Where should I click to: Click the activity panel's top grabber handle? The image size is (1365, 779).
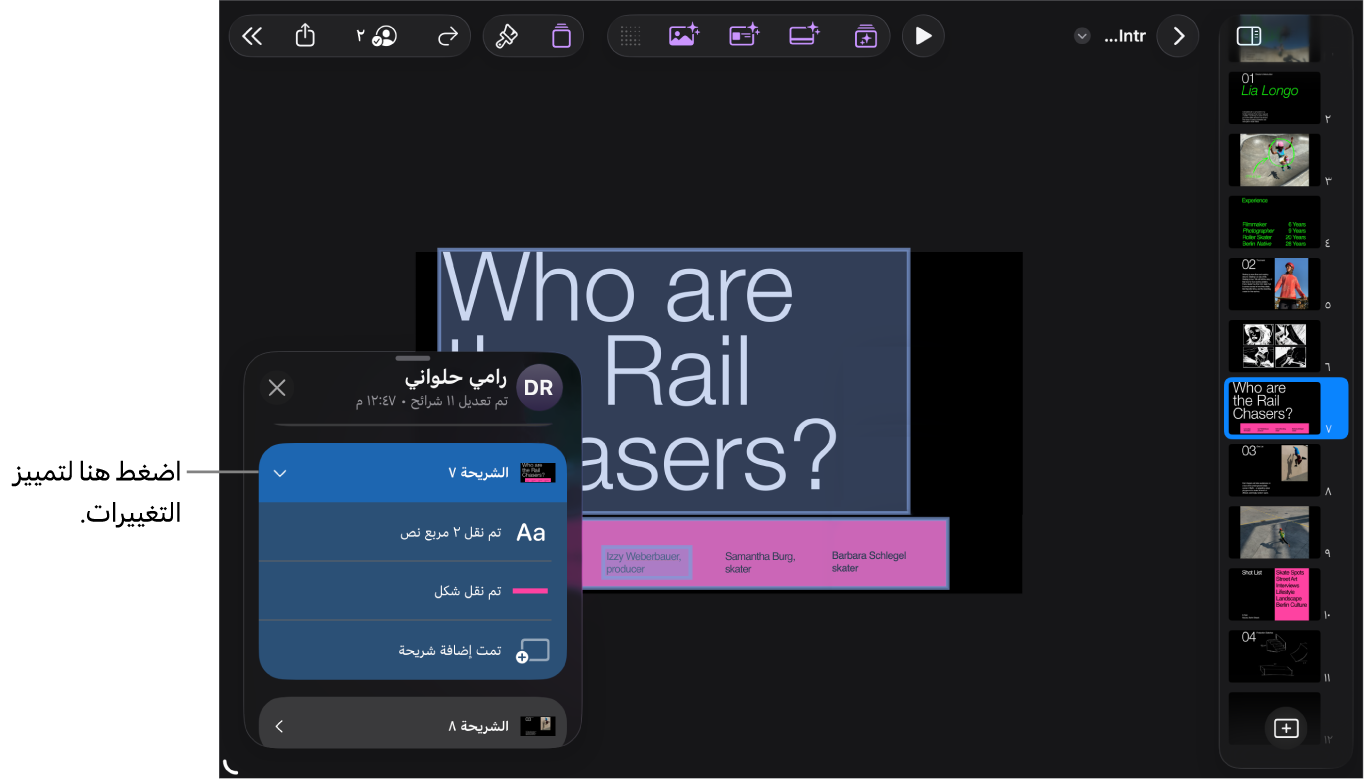click(413, 357)
